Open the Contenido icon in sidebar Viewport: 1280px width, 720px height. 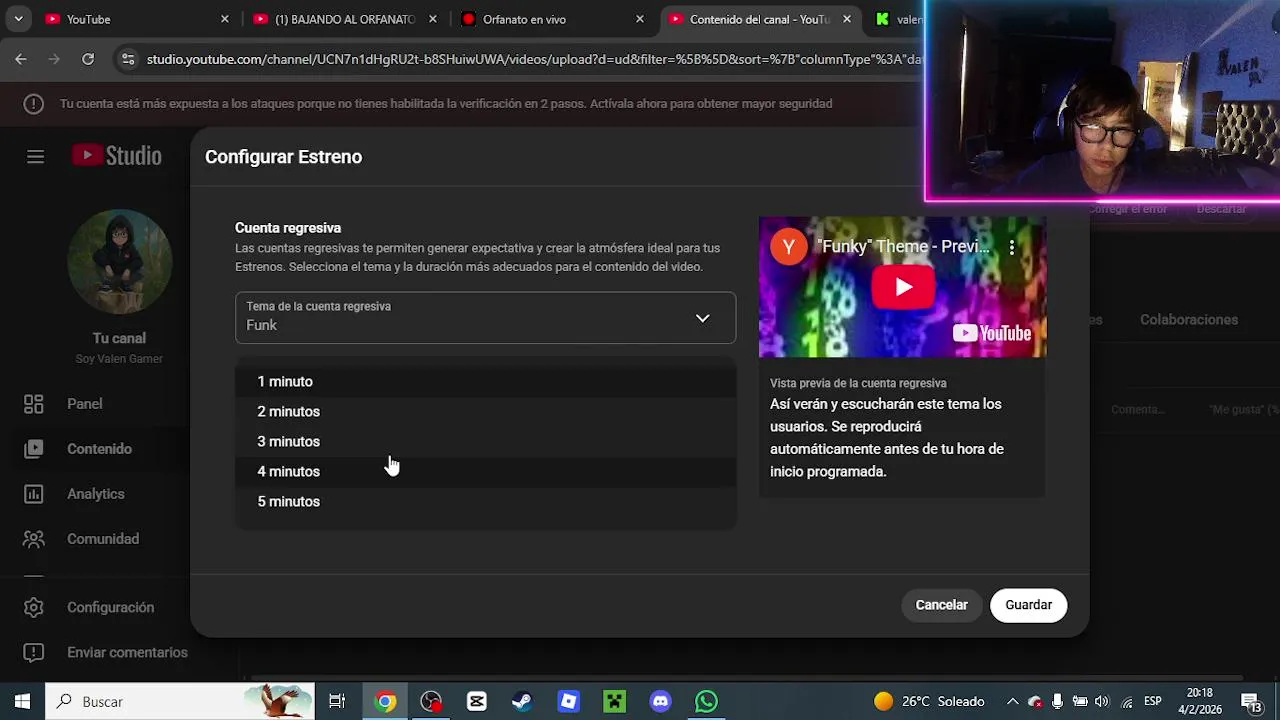click(x=34, y=449)
